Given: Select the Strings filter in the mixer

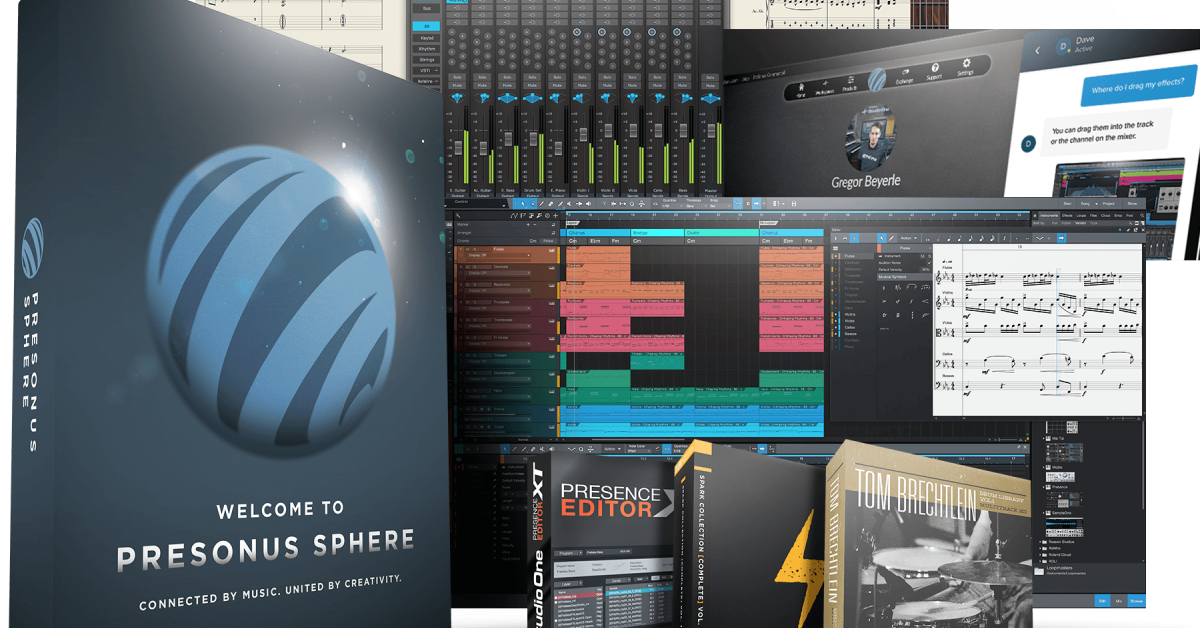Looking at the screenshot, I should [426, 60].
